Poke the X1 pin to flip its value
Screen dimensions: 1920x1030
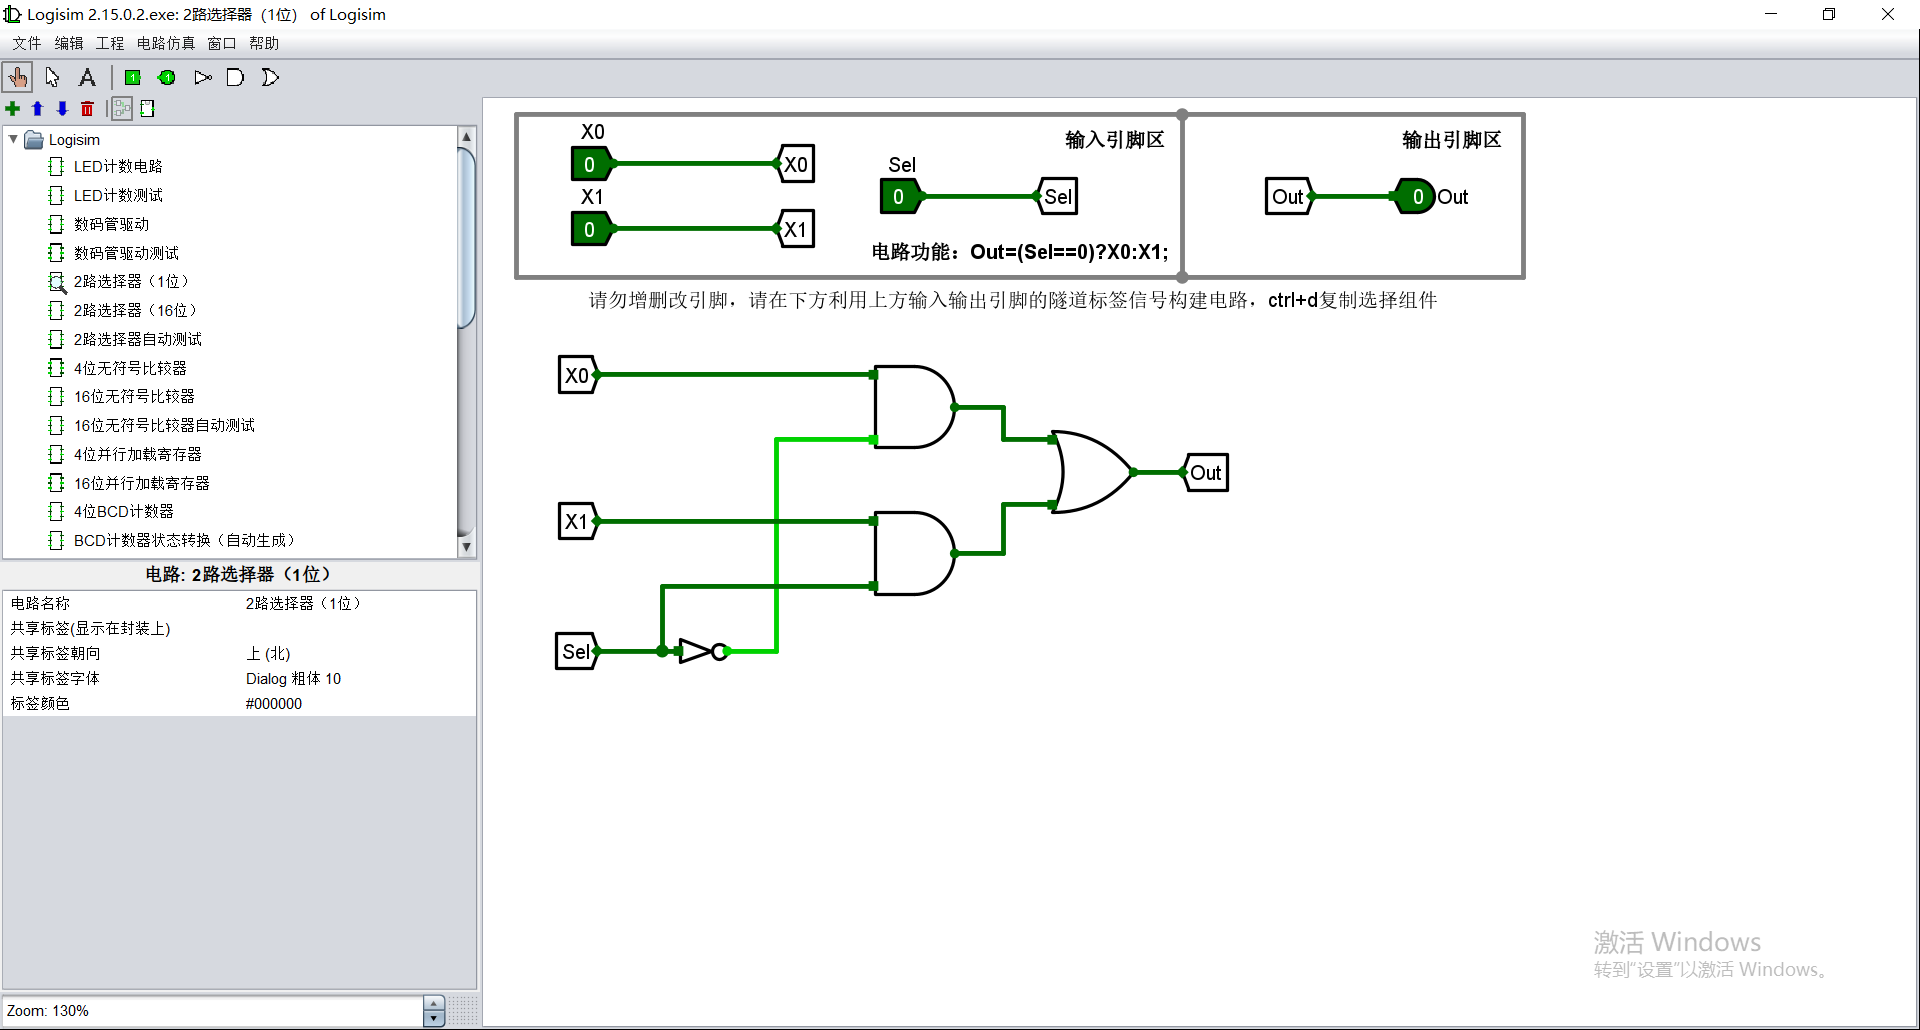[590, 229]
